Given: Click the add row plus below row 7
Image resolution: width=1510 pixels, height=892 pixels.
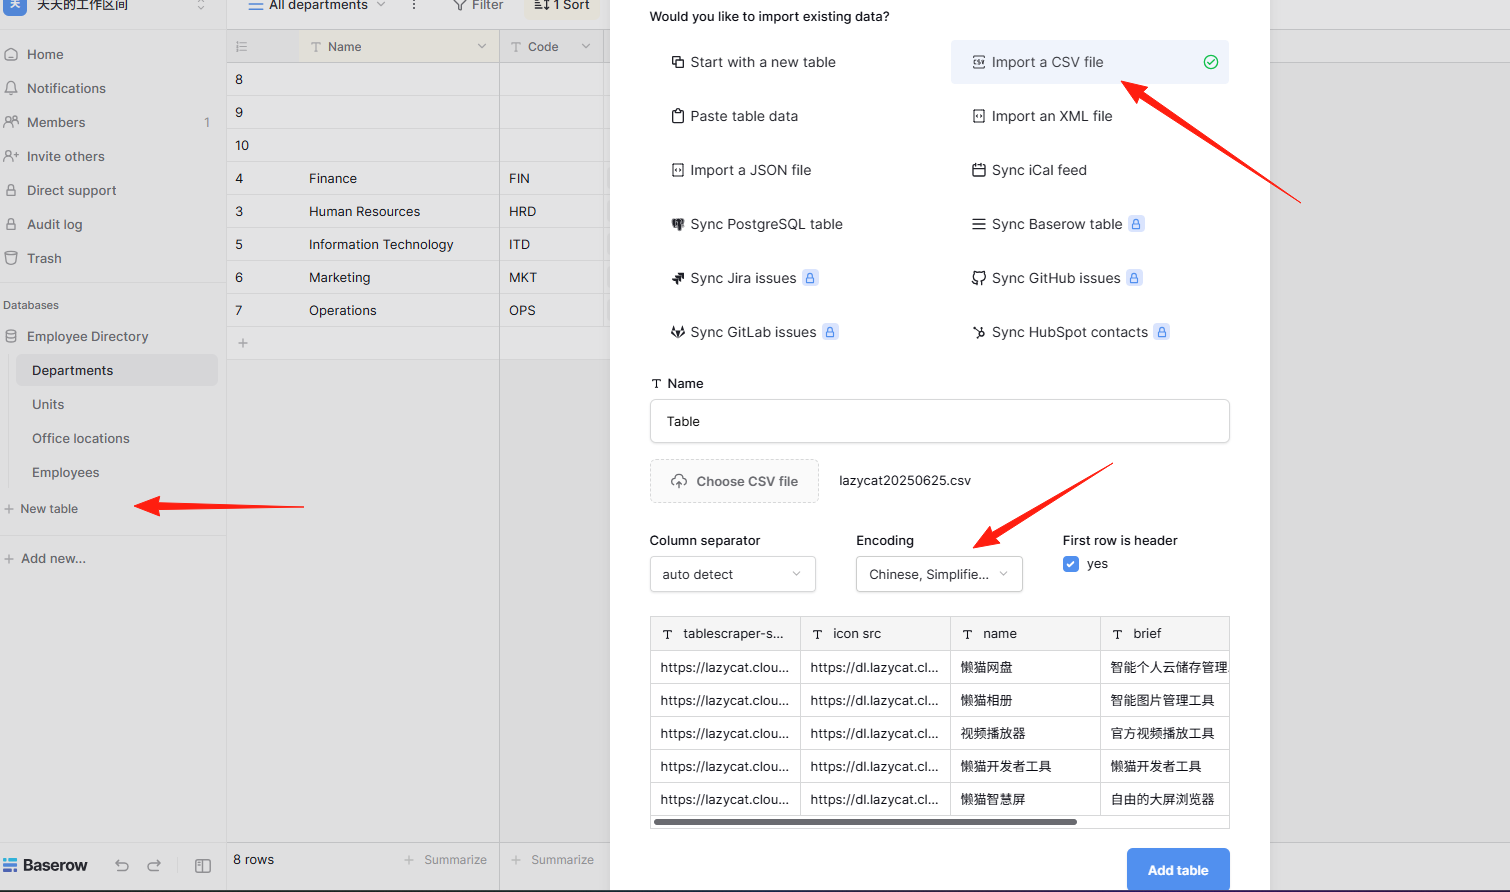Looking at the screenshot, I should (242, 343).
